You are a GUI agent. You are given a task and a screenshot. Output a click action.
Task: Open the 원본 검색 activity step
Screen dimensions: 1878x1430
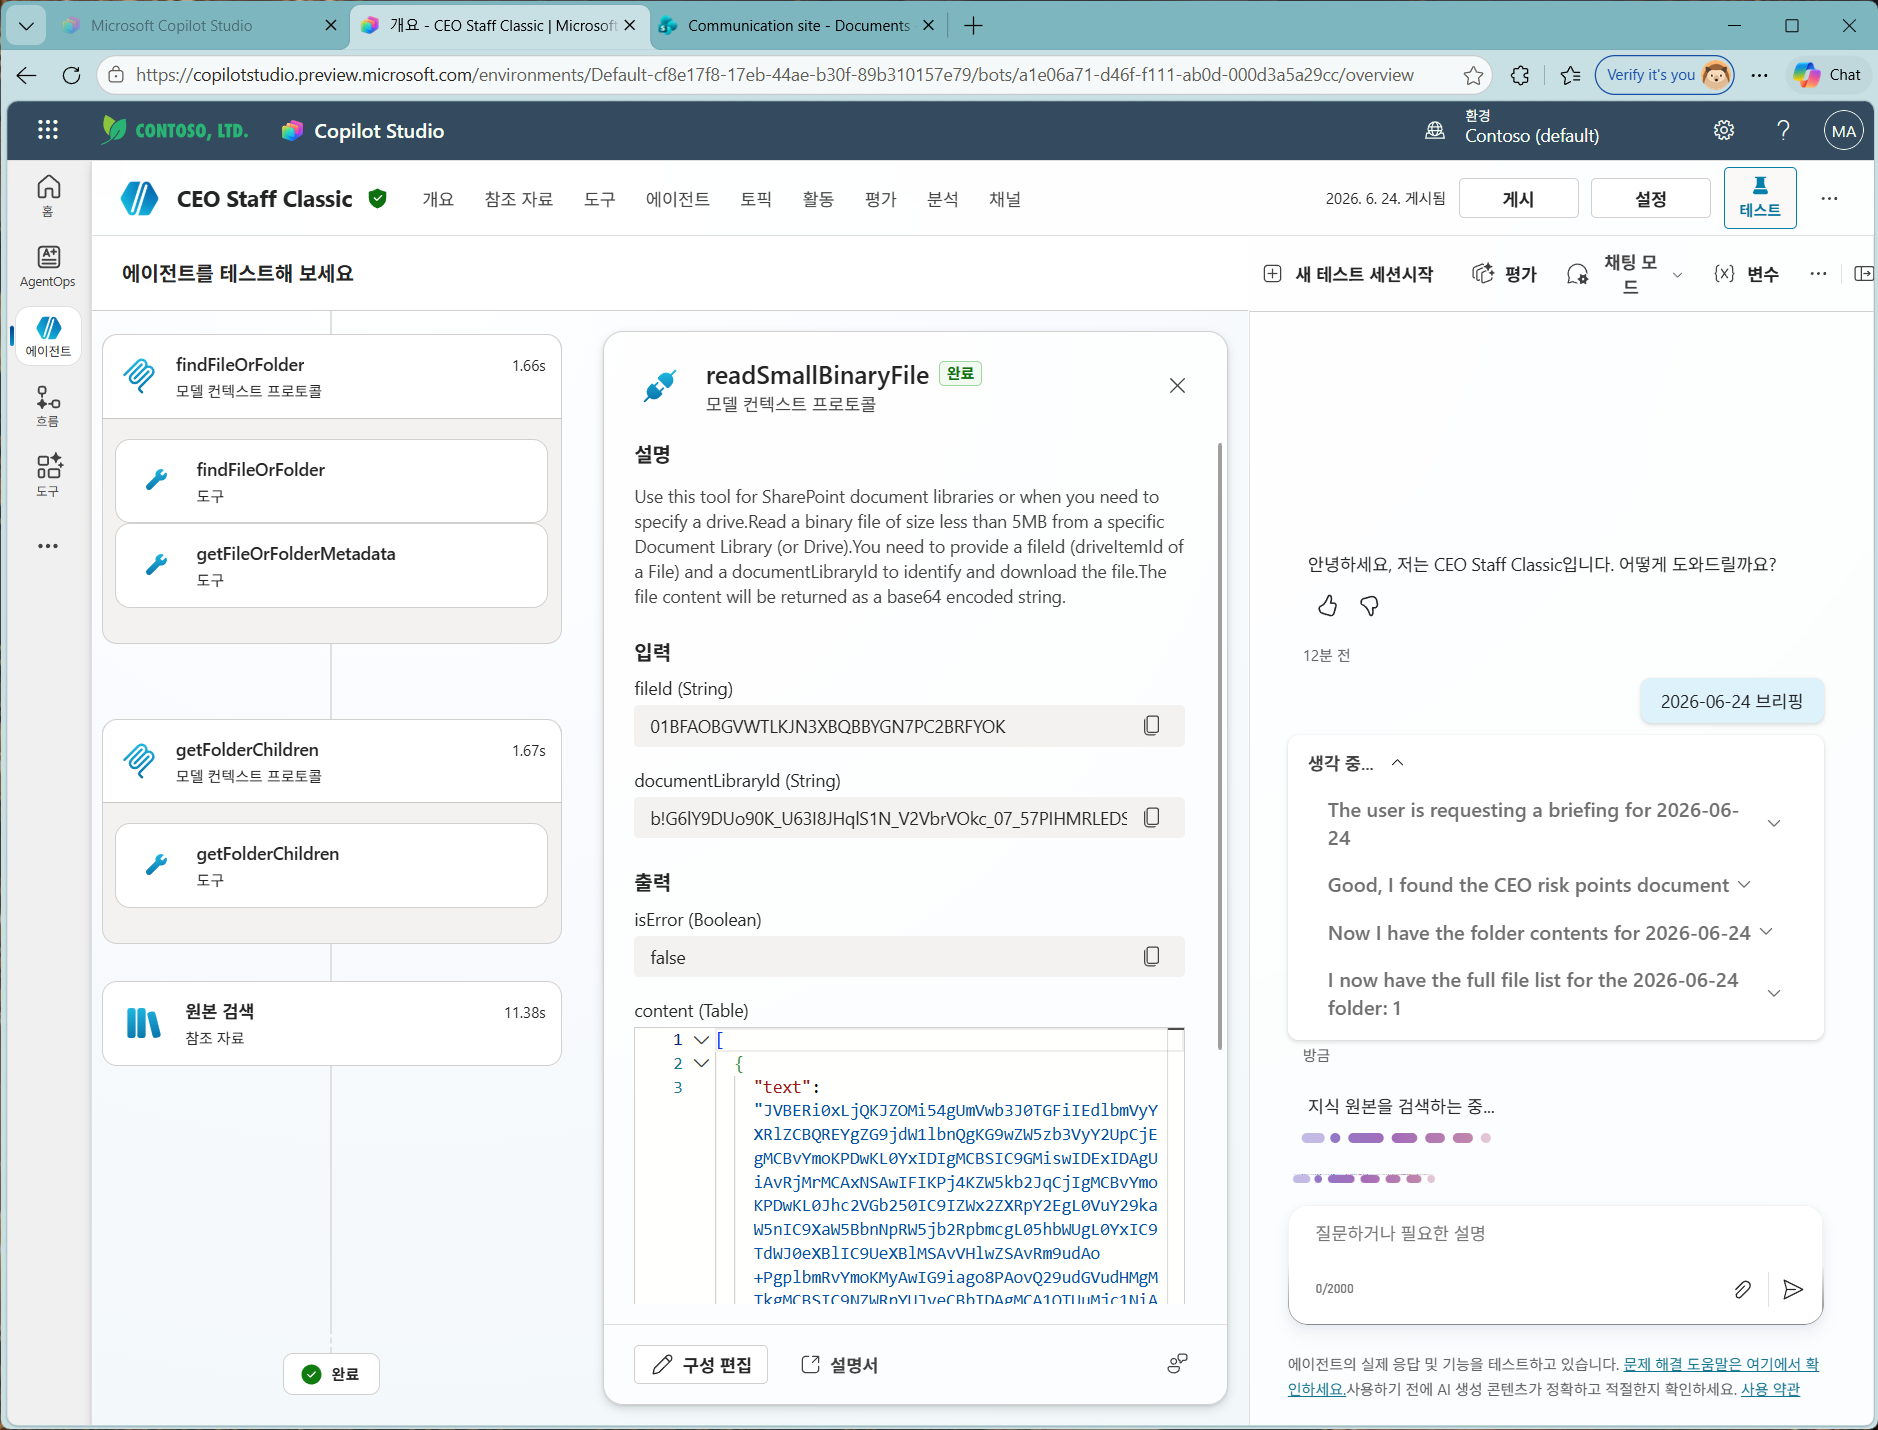331,1023
